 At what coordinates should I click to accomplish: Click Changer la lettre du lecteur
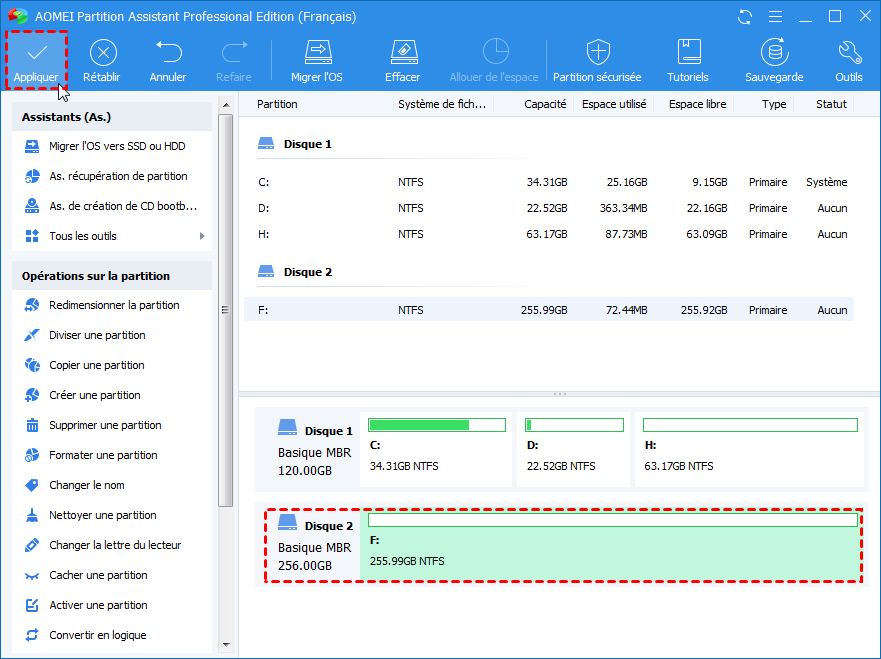(x=115, y=545)
